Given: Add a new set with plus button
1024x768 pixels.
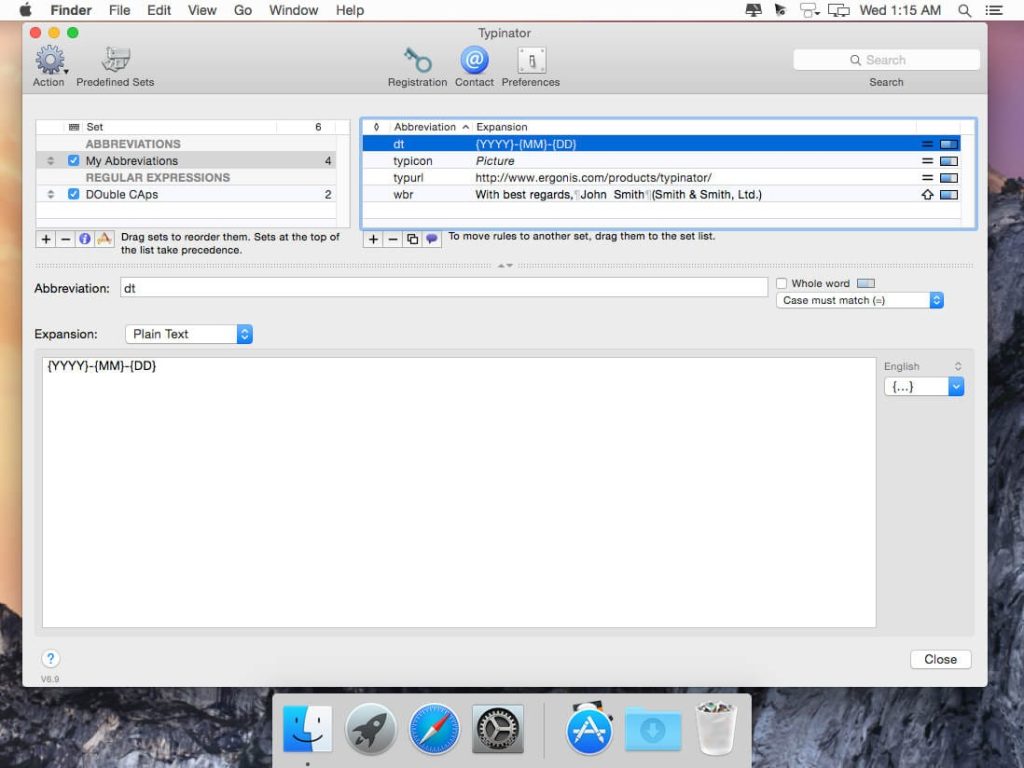Looking at the screenshot, I should 46,239.
